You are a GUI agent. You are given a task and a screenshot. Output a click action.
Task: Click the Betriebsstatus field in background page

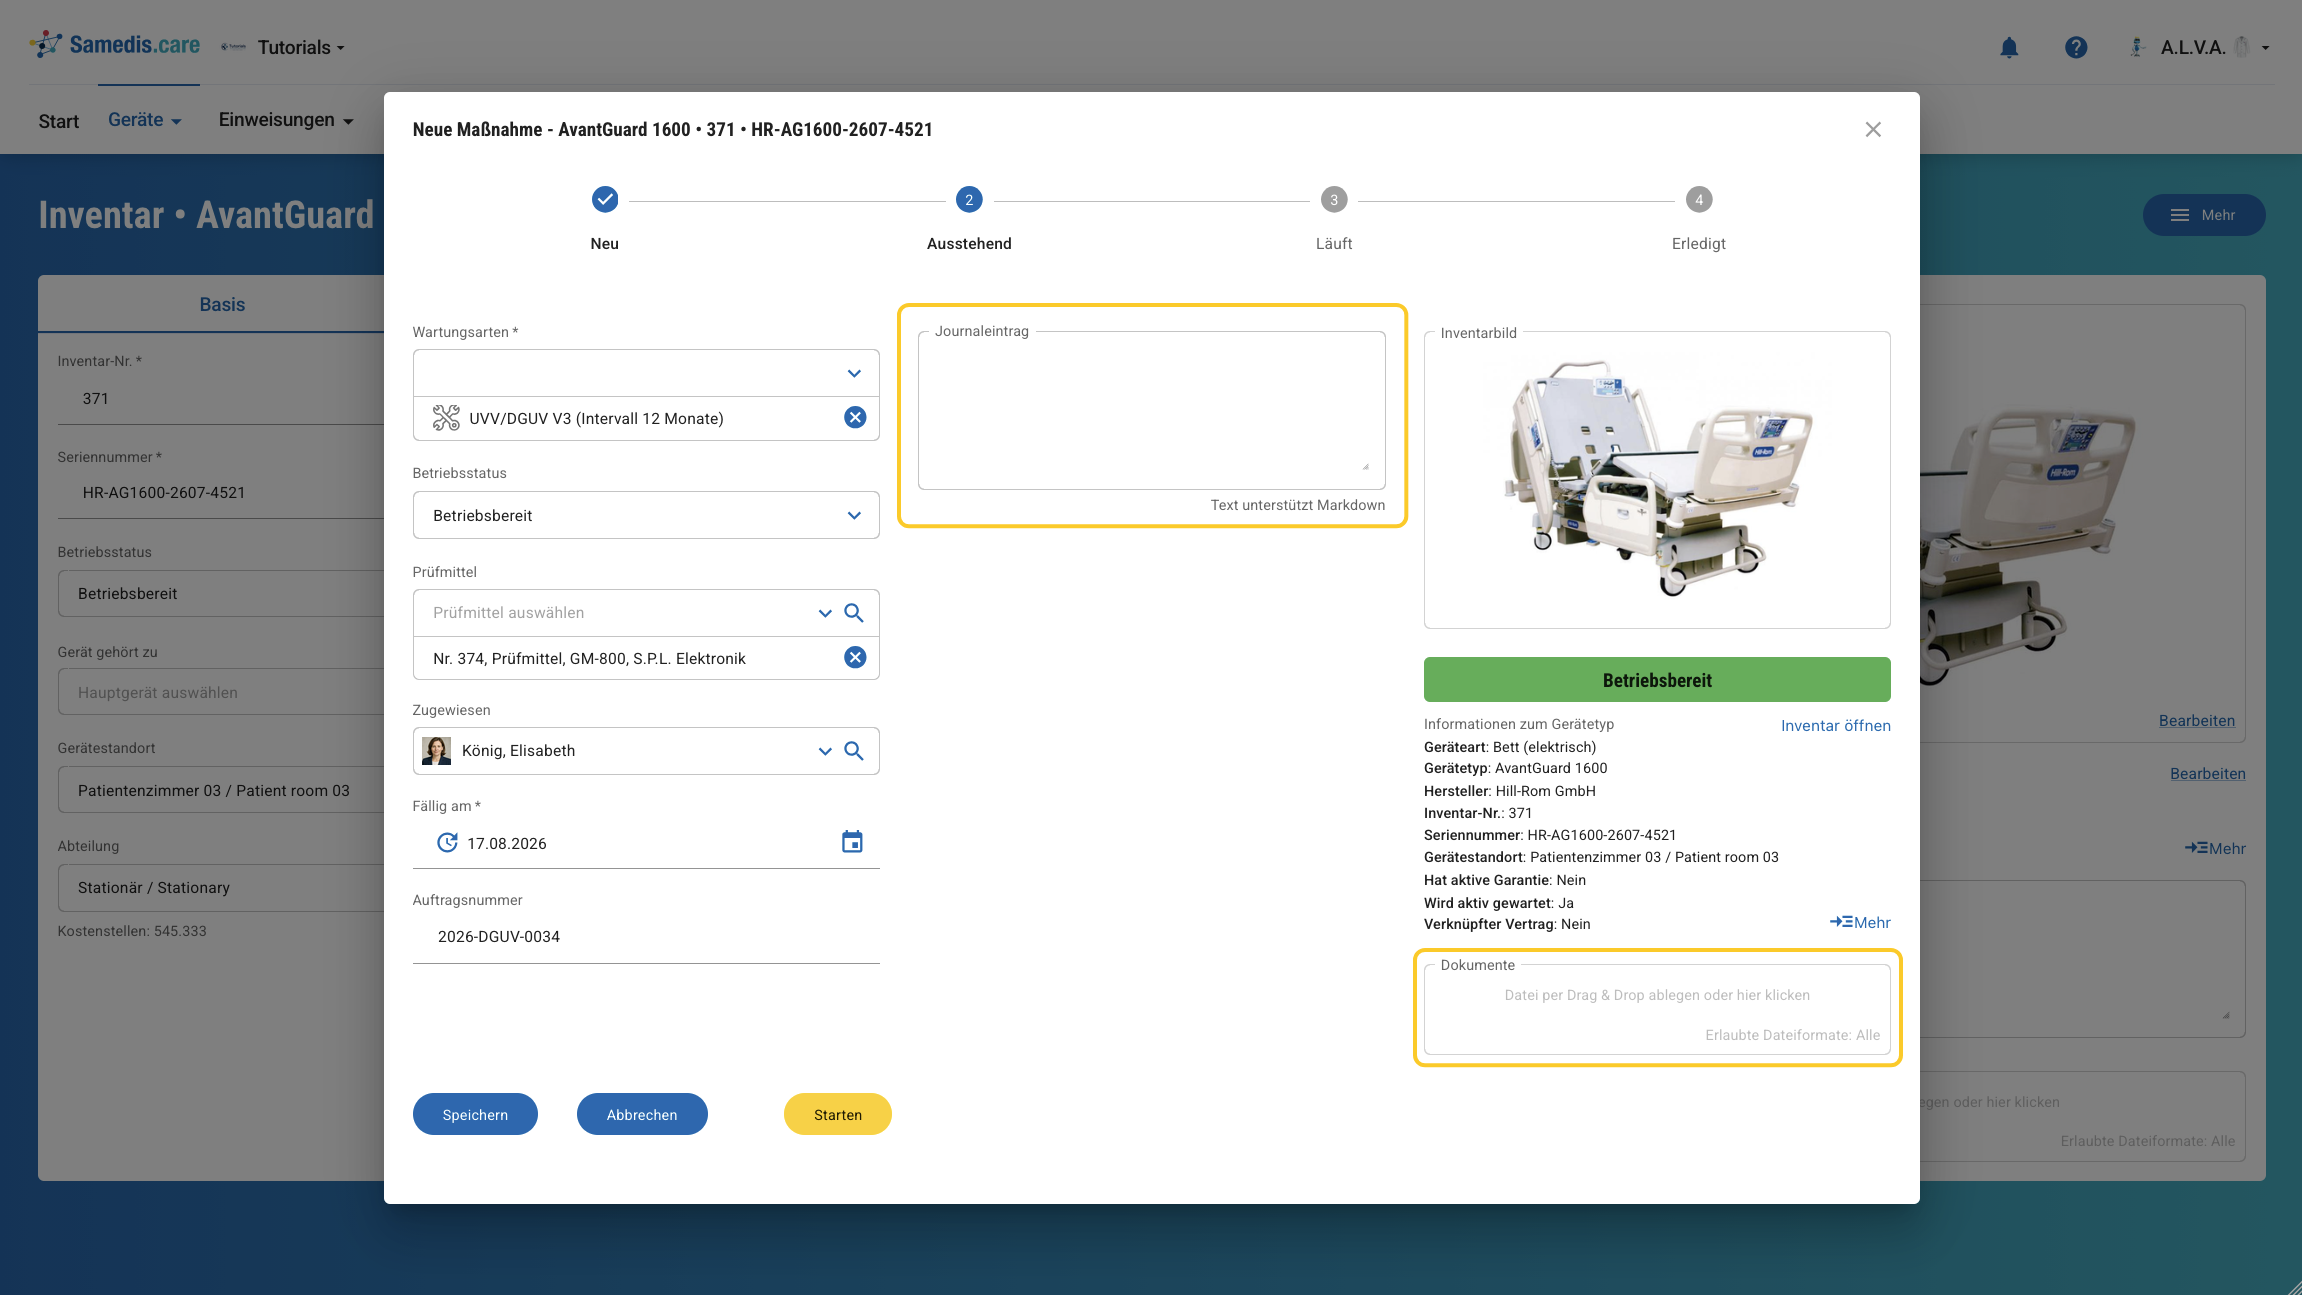click(220, 594)
